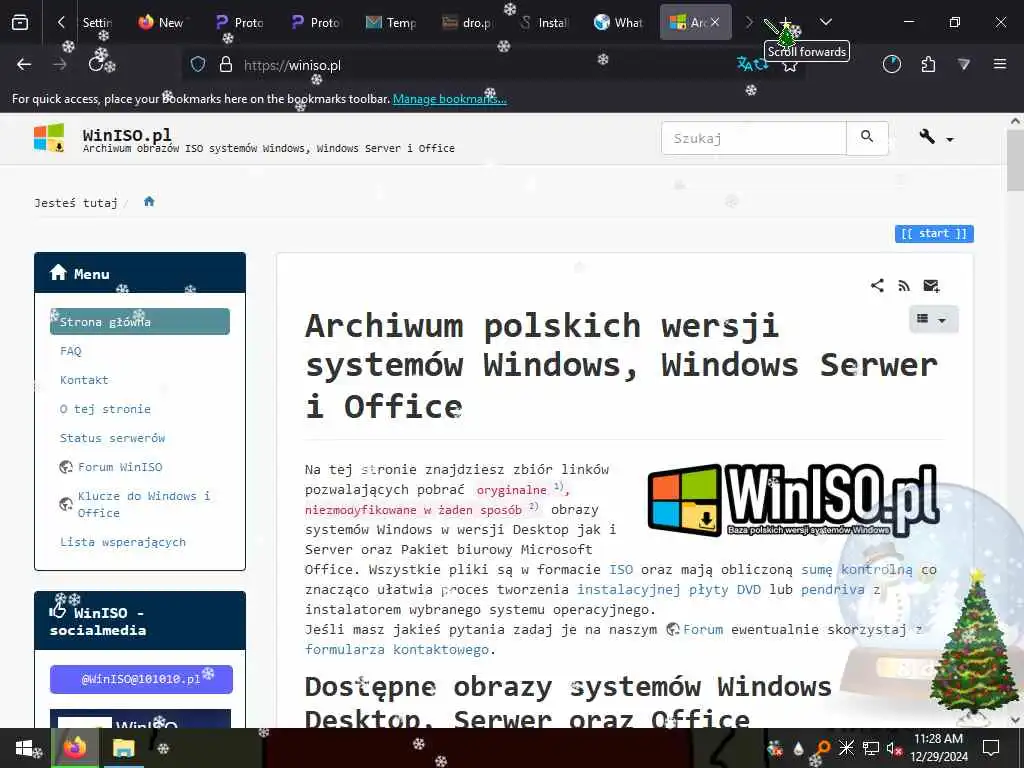Open the Firefox View icon at tab strip
Screen dimensions: 1024x768
click(x=20, y=23)
